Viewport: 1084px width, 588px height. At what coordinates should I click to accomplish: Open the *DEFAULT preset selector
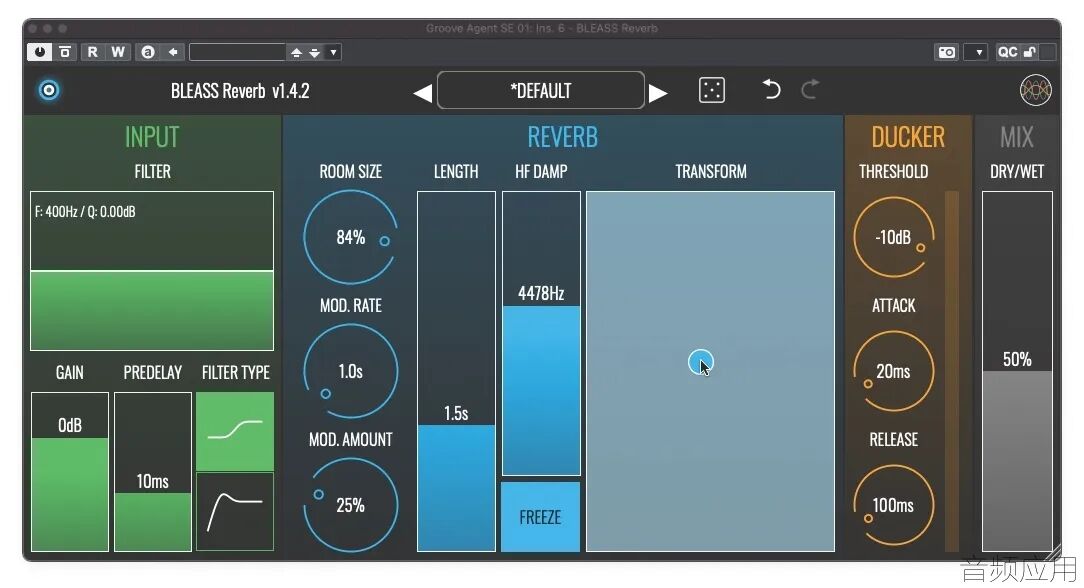pos(541,90)
